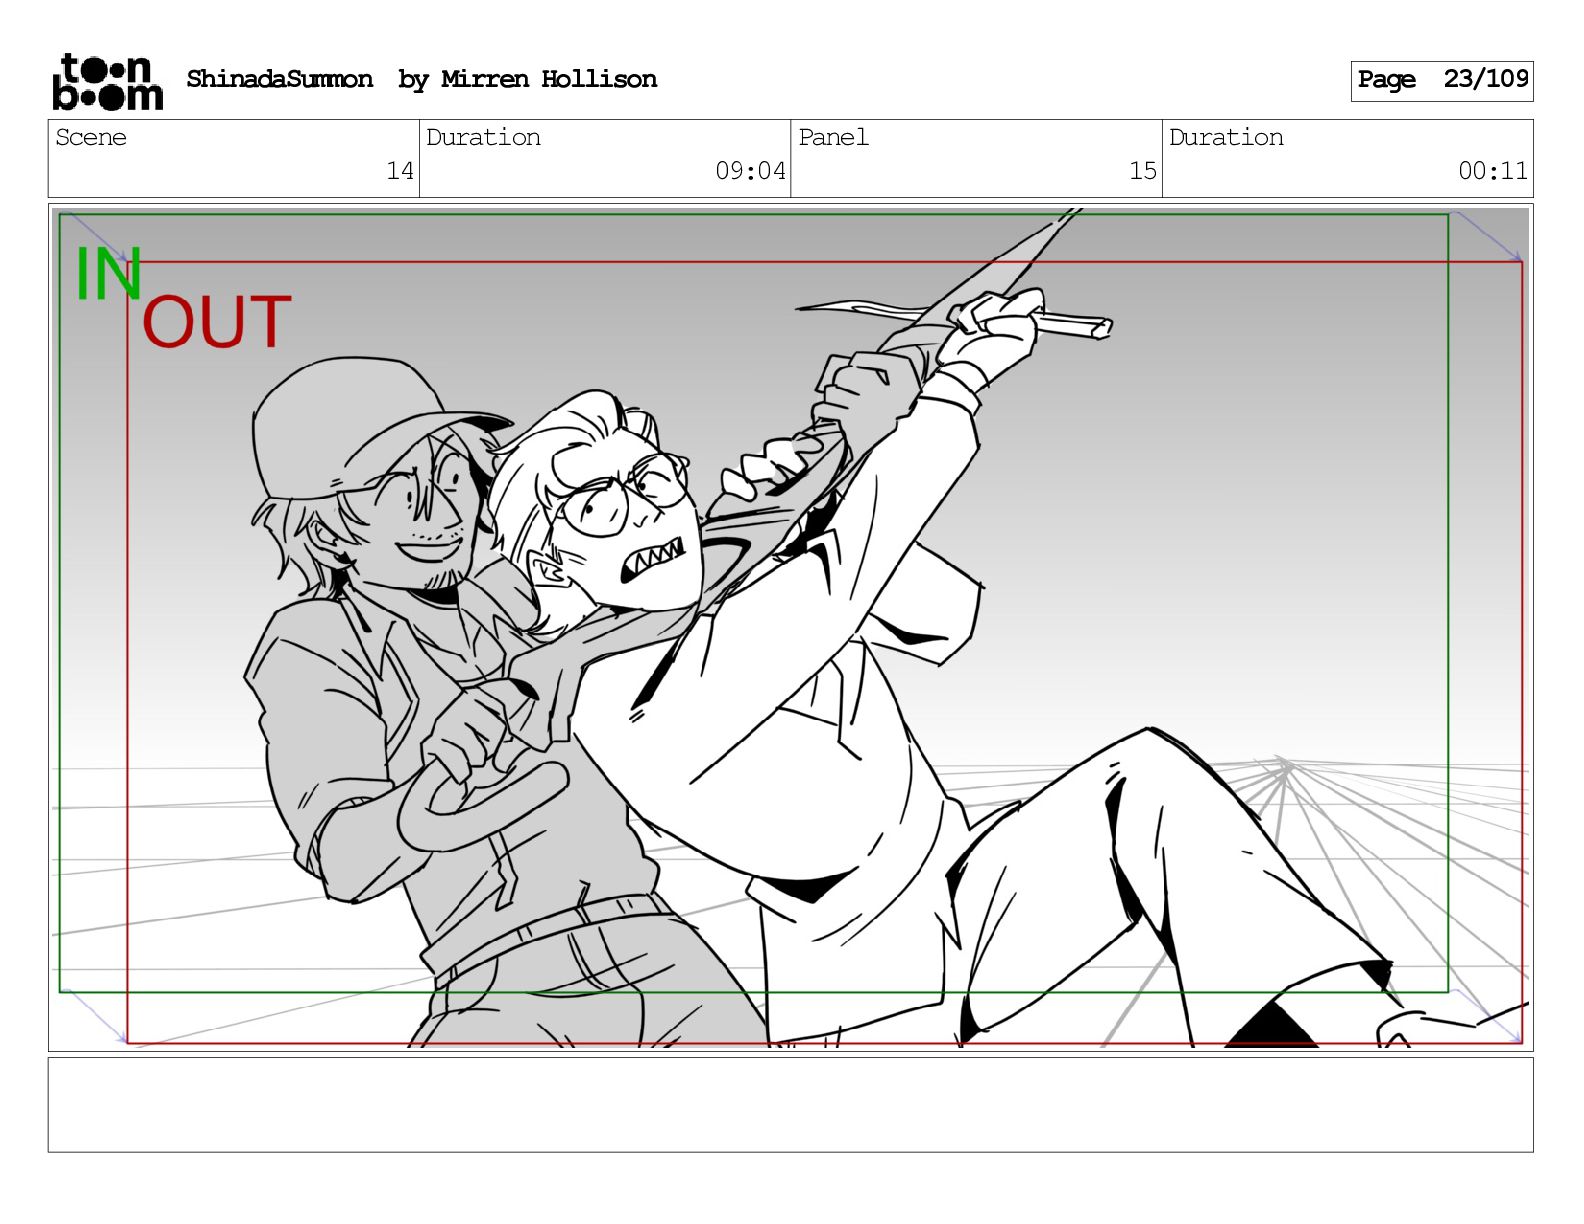The height and width of the screenshot is (1224, 1584).
Task: Click the empty notes box below the panel
Action: coord(790,1105)
